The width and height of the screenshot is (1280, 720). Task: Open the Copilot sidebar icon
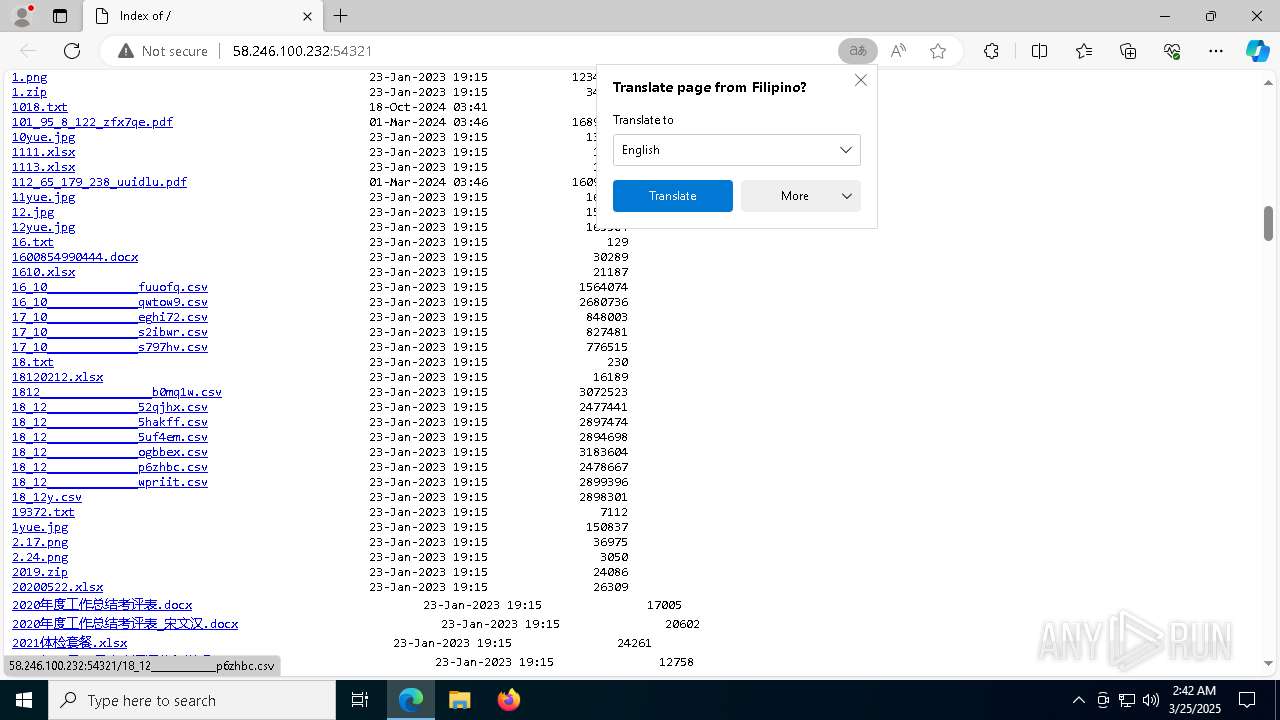click(1257, 51)
